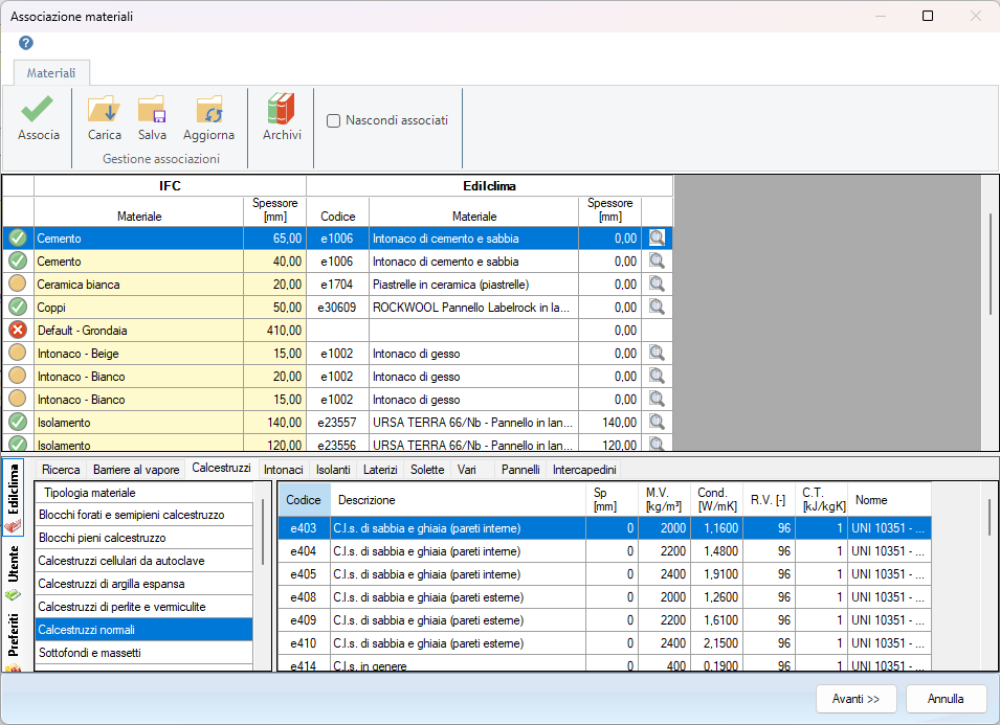The height and width of the screenshot is (725, 1000).
Task: Select 'Calcestruzzi normali' in the type list
Action: pos(144,629)
